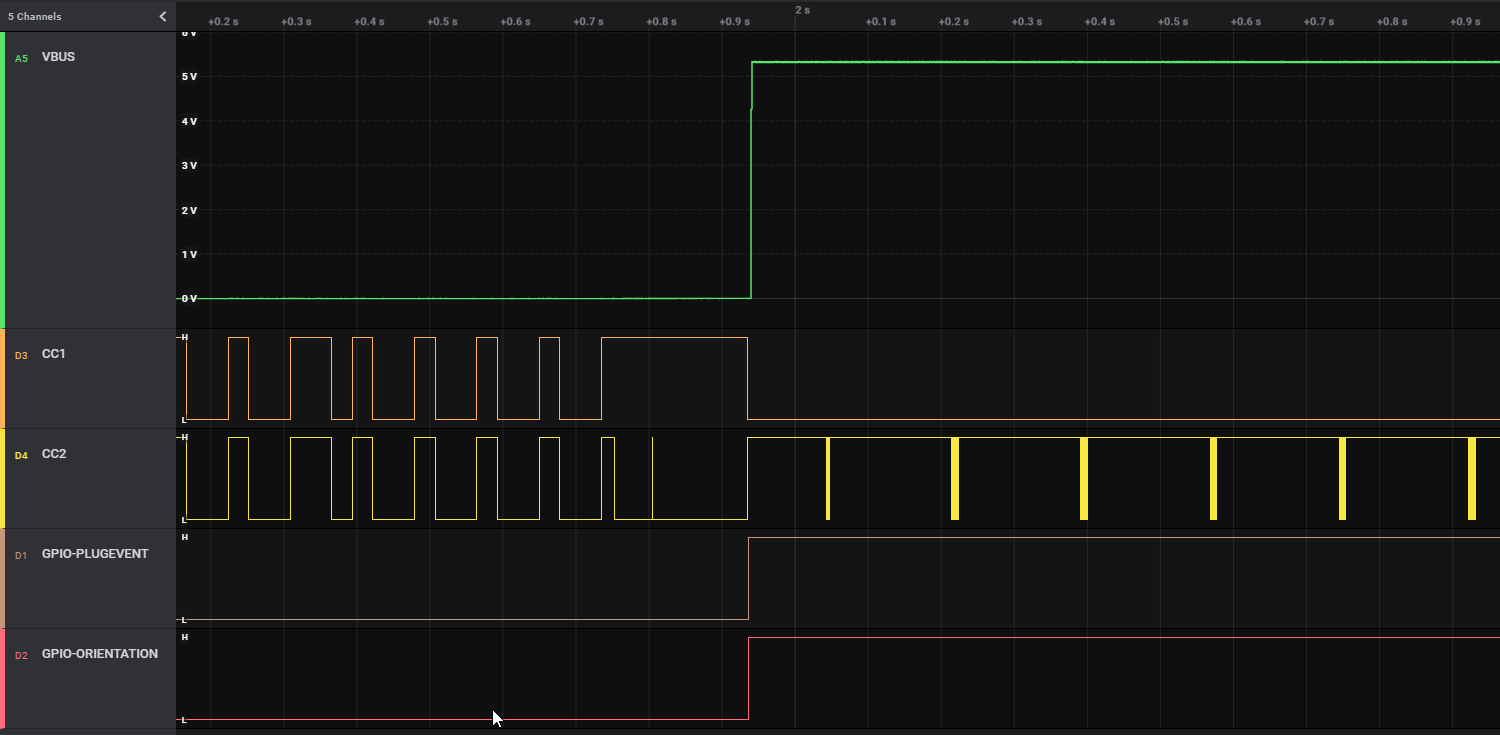Collapse the channels sidebar with the chevron
1500x735 pixels.
pyautogui.click(x=163, y=16)
